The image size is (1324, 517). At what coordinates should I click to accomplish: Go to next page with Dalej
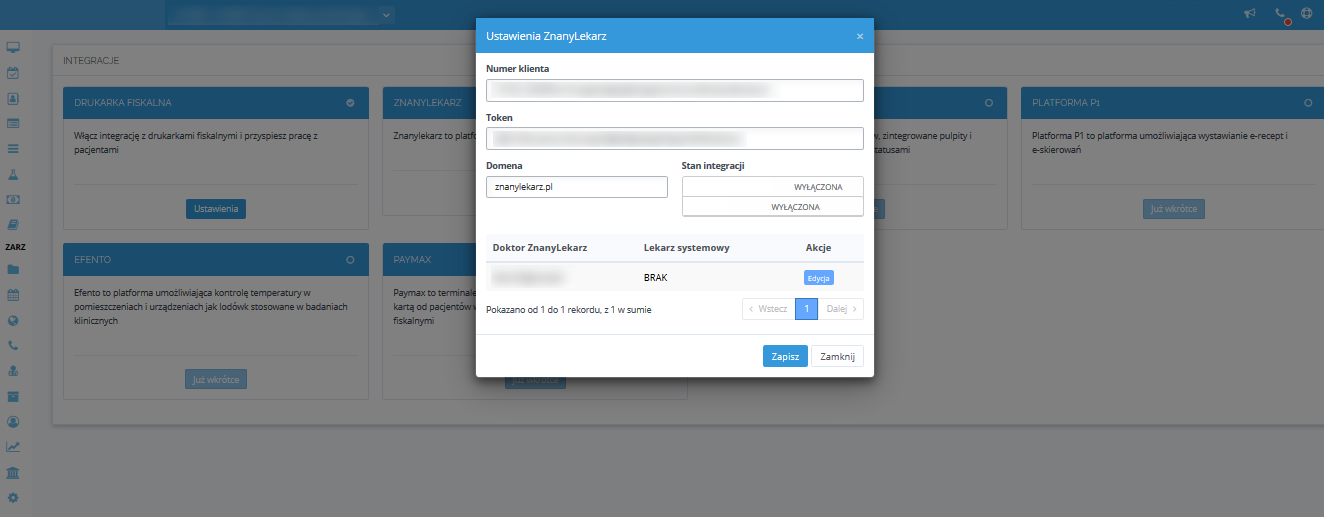841,309
